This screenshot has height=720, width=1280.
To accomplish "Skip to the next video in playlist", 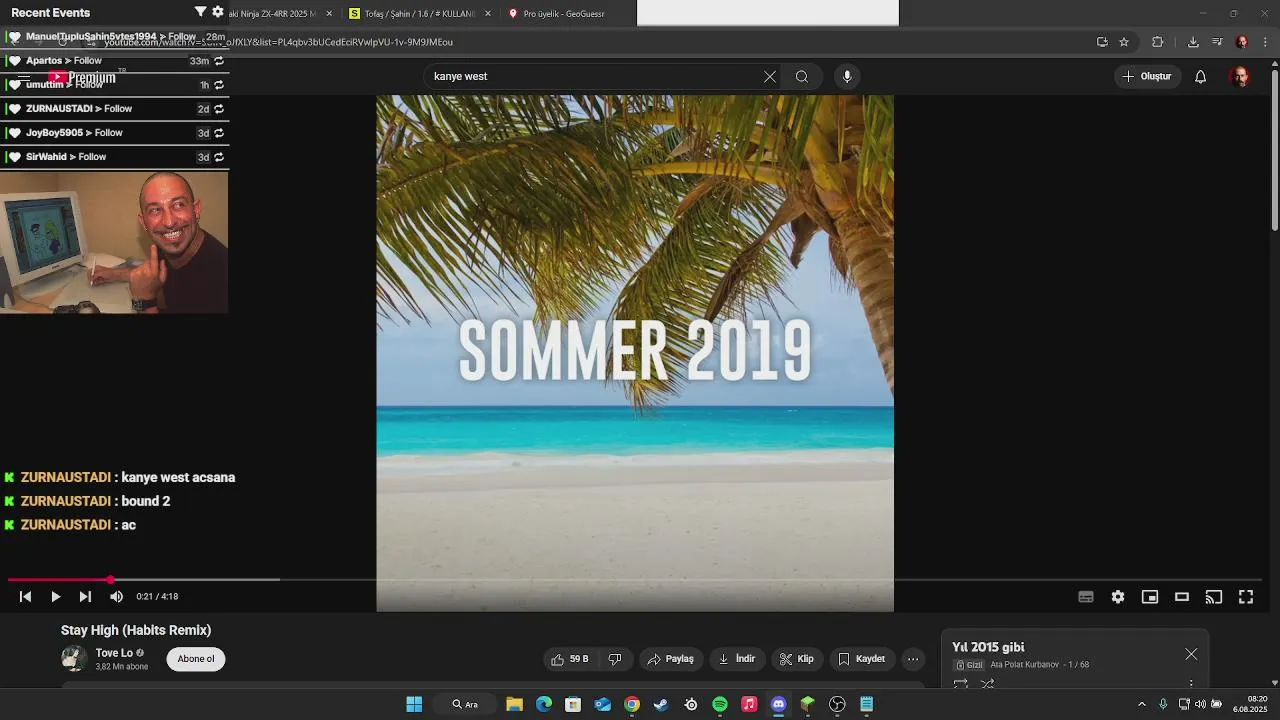I will click(x=85, y=597).
